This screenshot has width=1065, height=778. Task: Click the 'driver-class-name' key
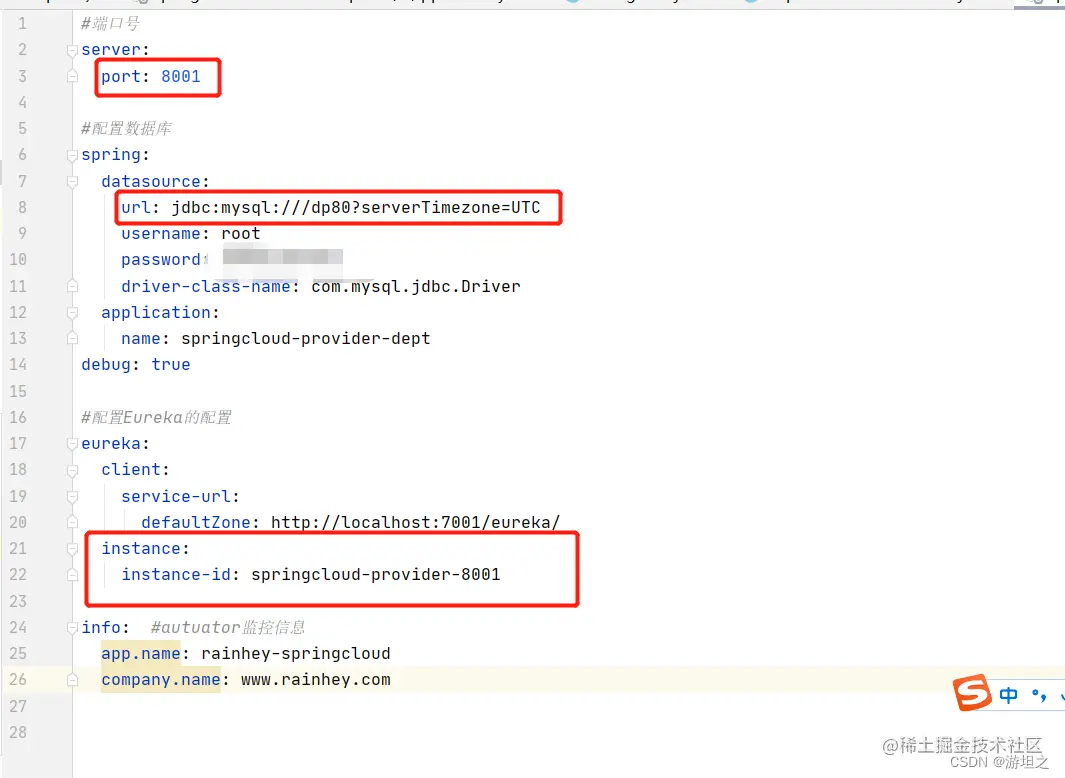206,287
